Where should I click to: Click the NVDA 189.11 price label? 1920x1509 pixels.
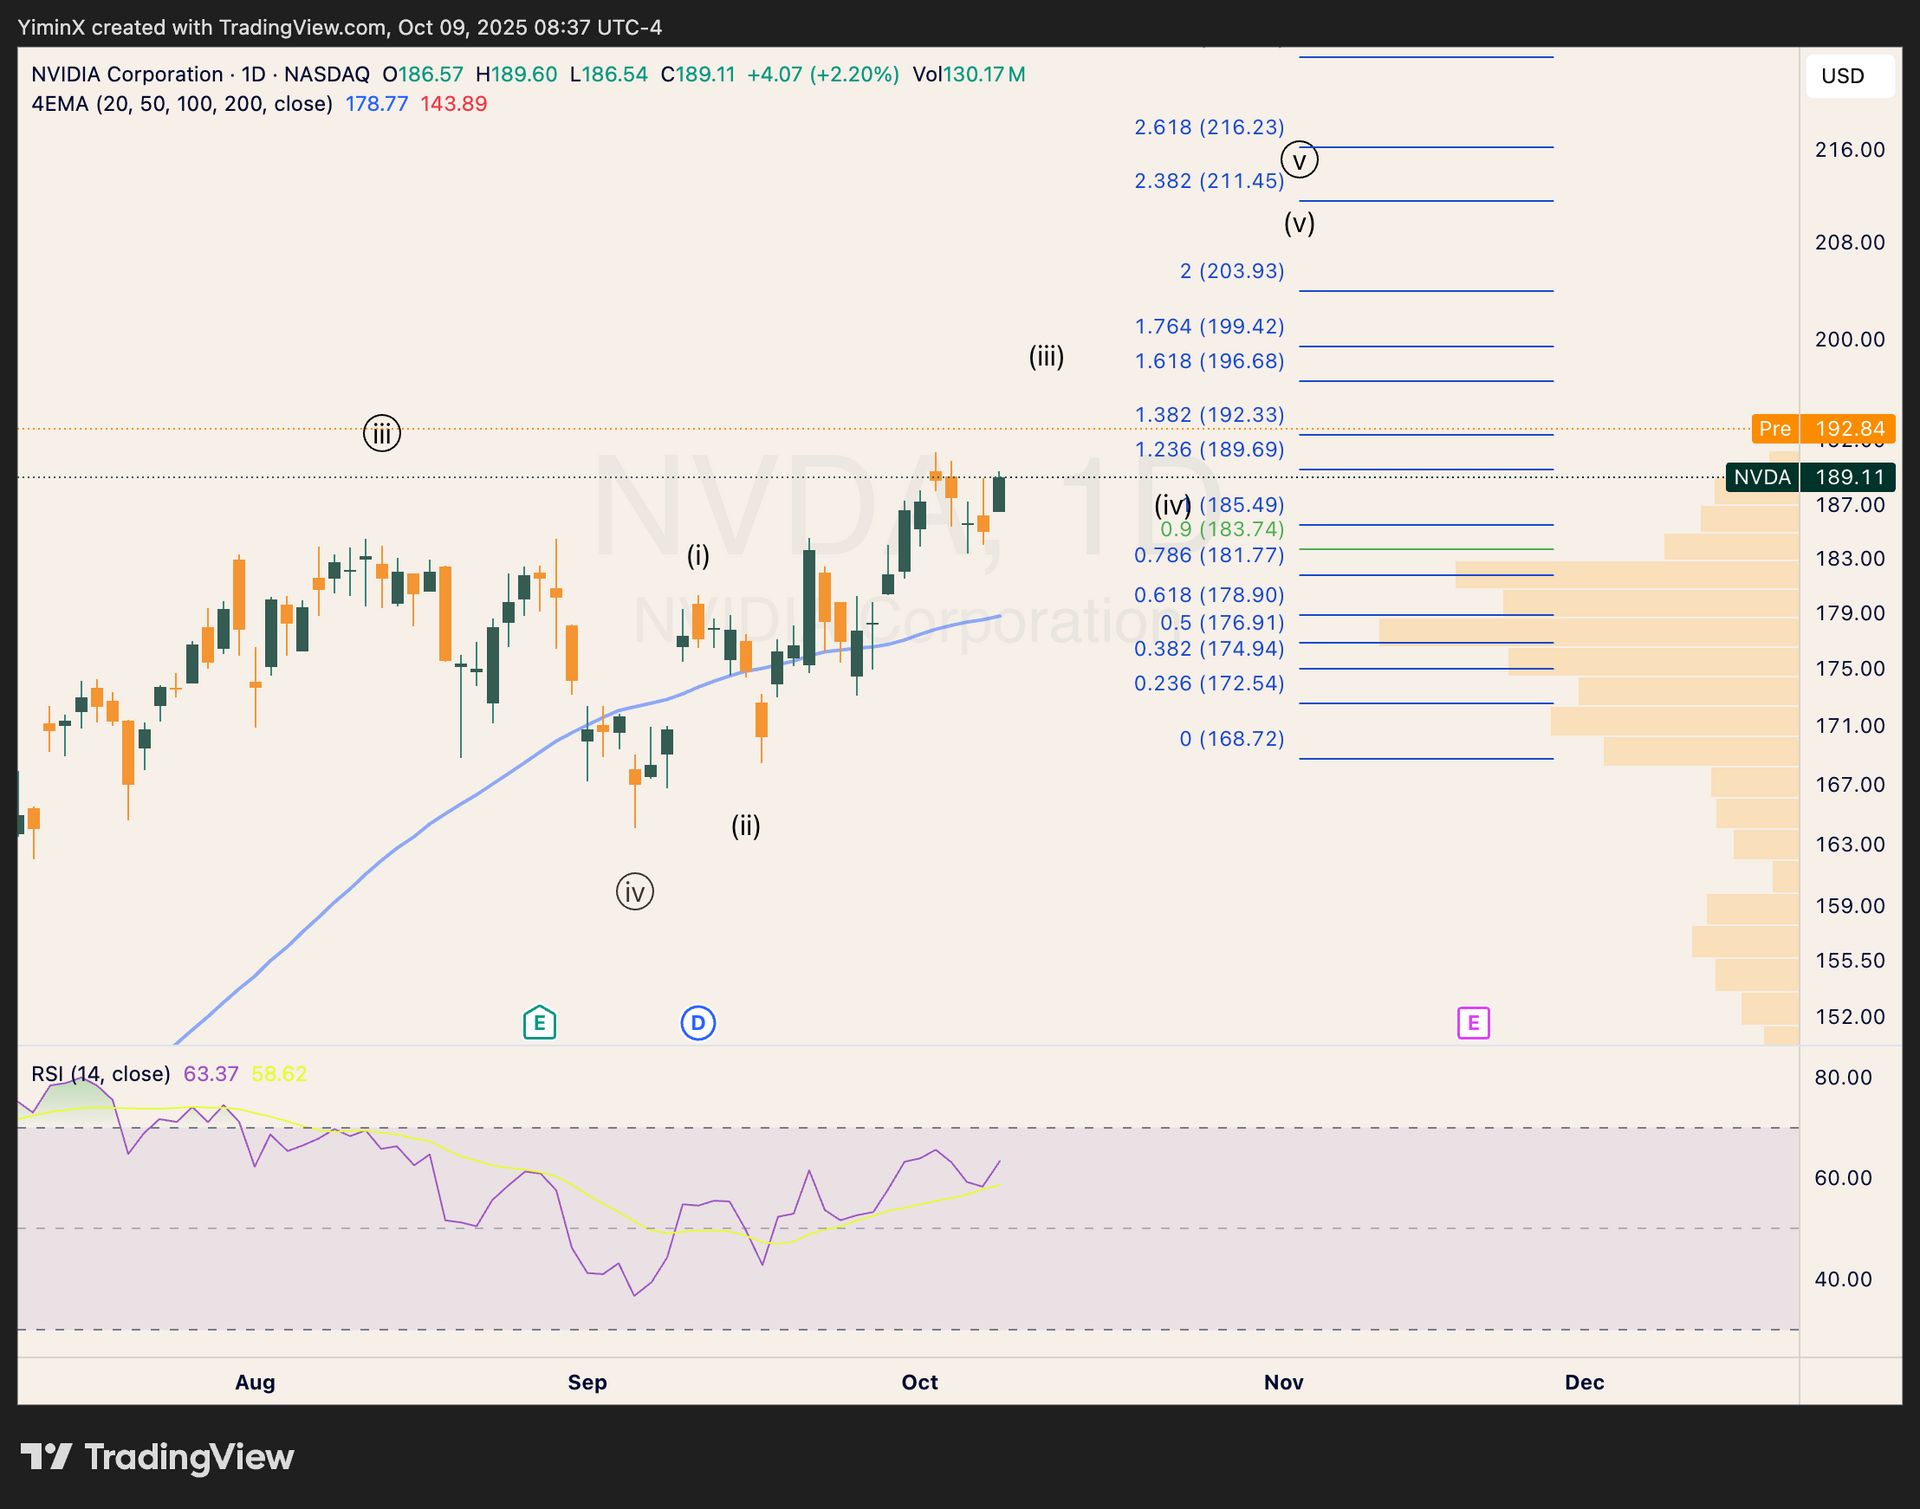1810,477
